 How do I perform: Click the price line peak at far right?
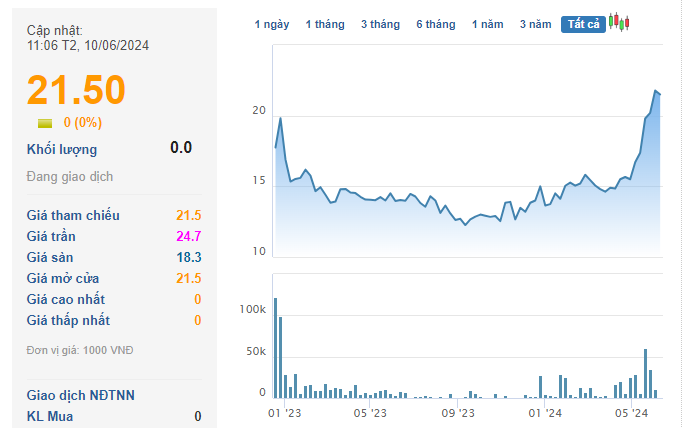coord(656,92)
